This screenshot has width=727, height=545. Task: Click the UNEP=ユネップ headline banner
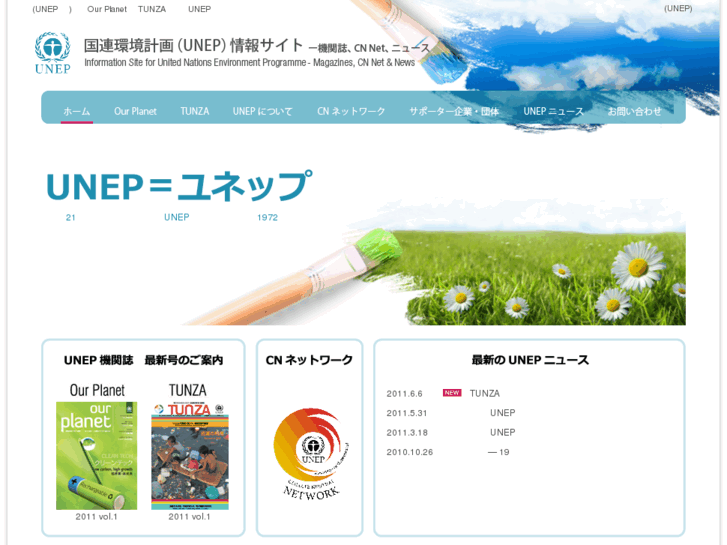pyautogui.click(x=179, y=186)
